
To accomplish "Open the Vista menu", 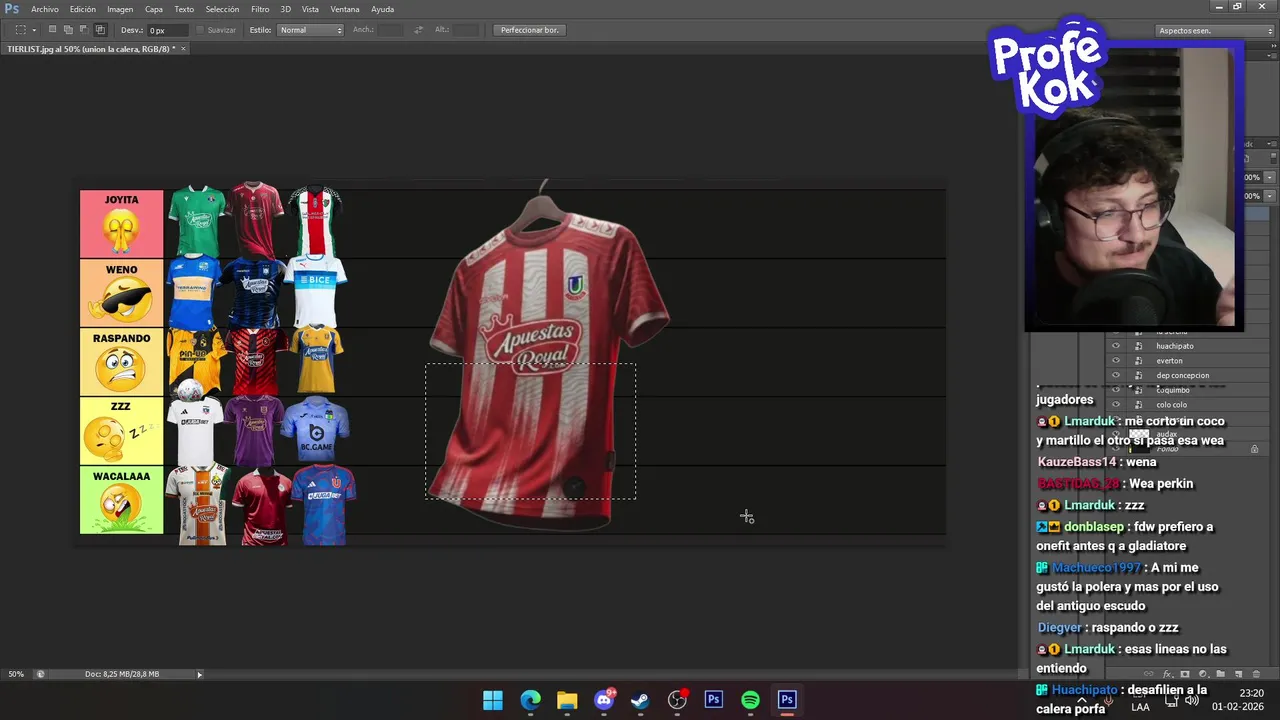I will pos(310,9).
